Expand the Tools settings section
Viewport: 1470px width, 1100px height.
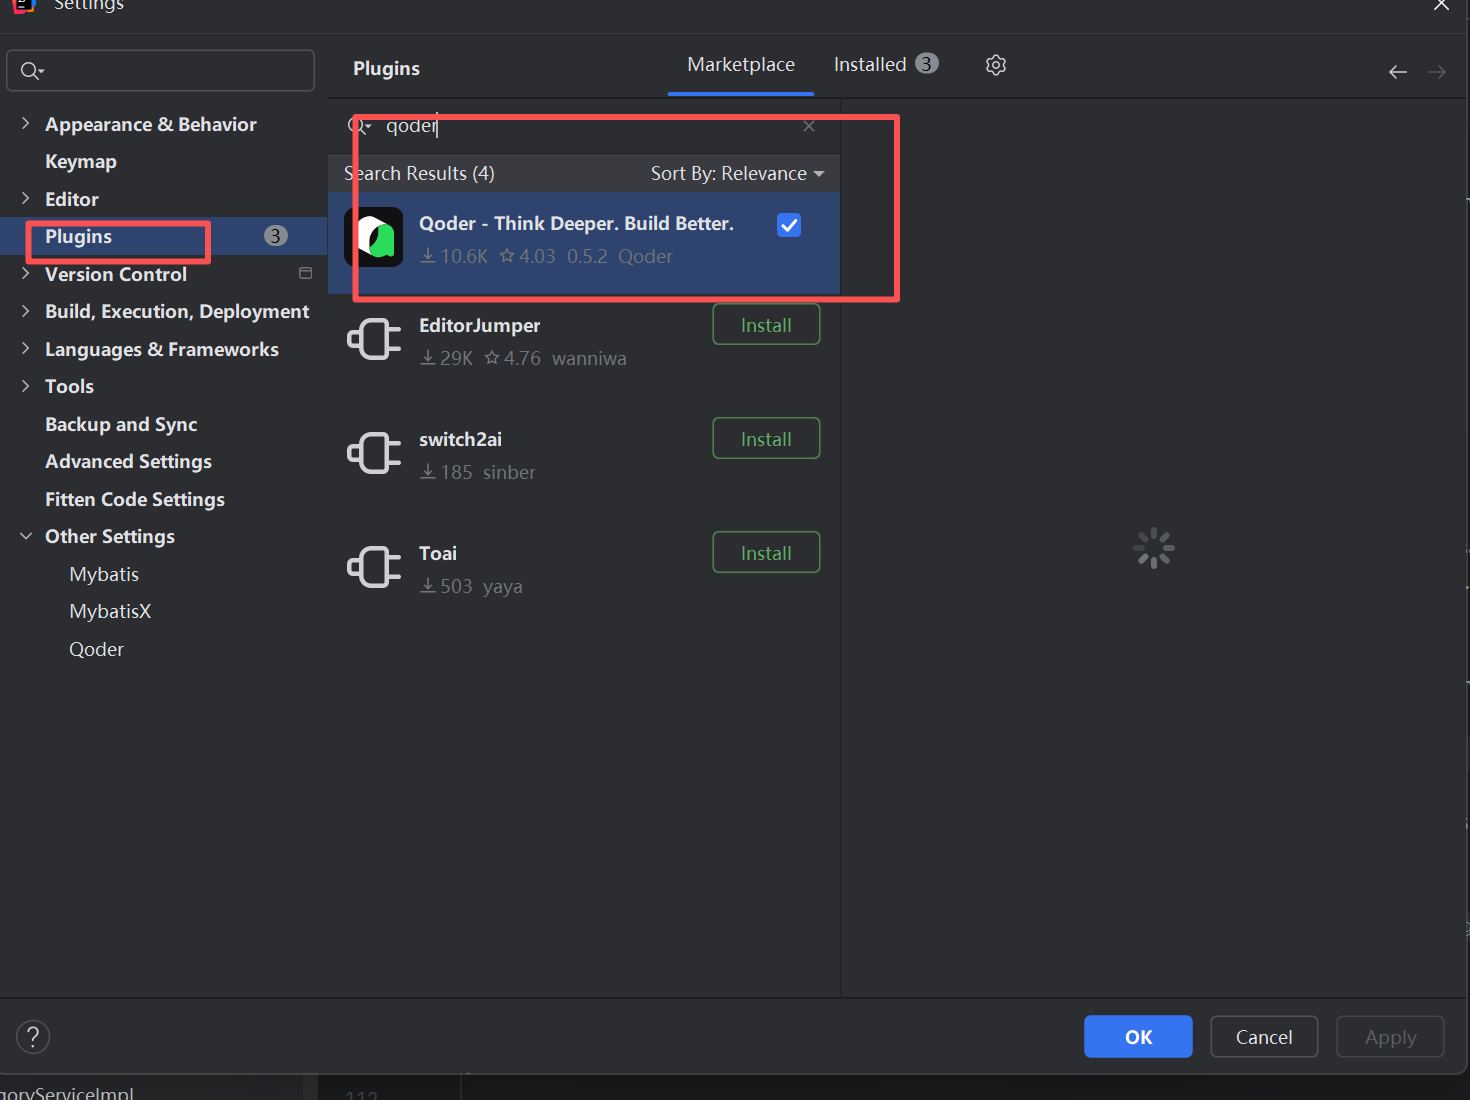[25, 386]
